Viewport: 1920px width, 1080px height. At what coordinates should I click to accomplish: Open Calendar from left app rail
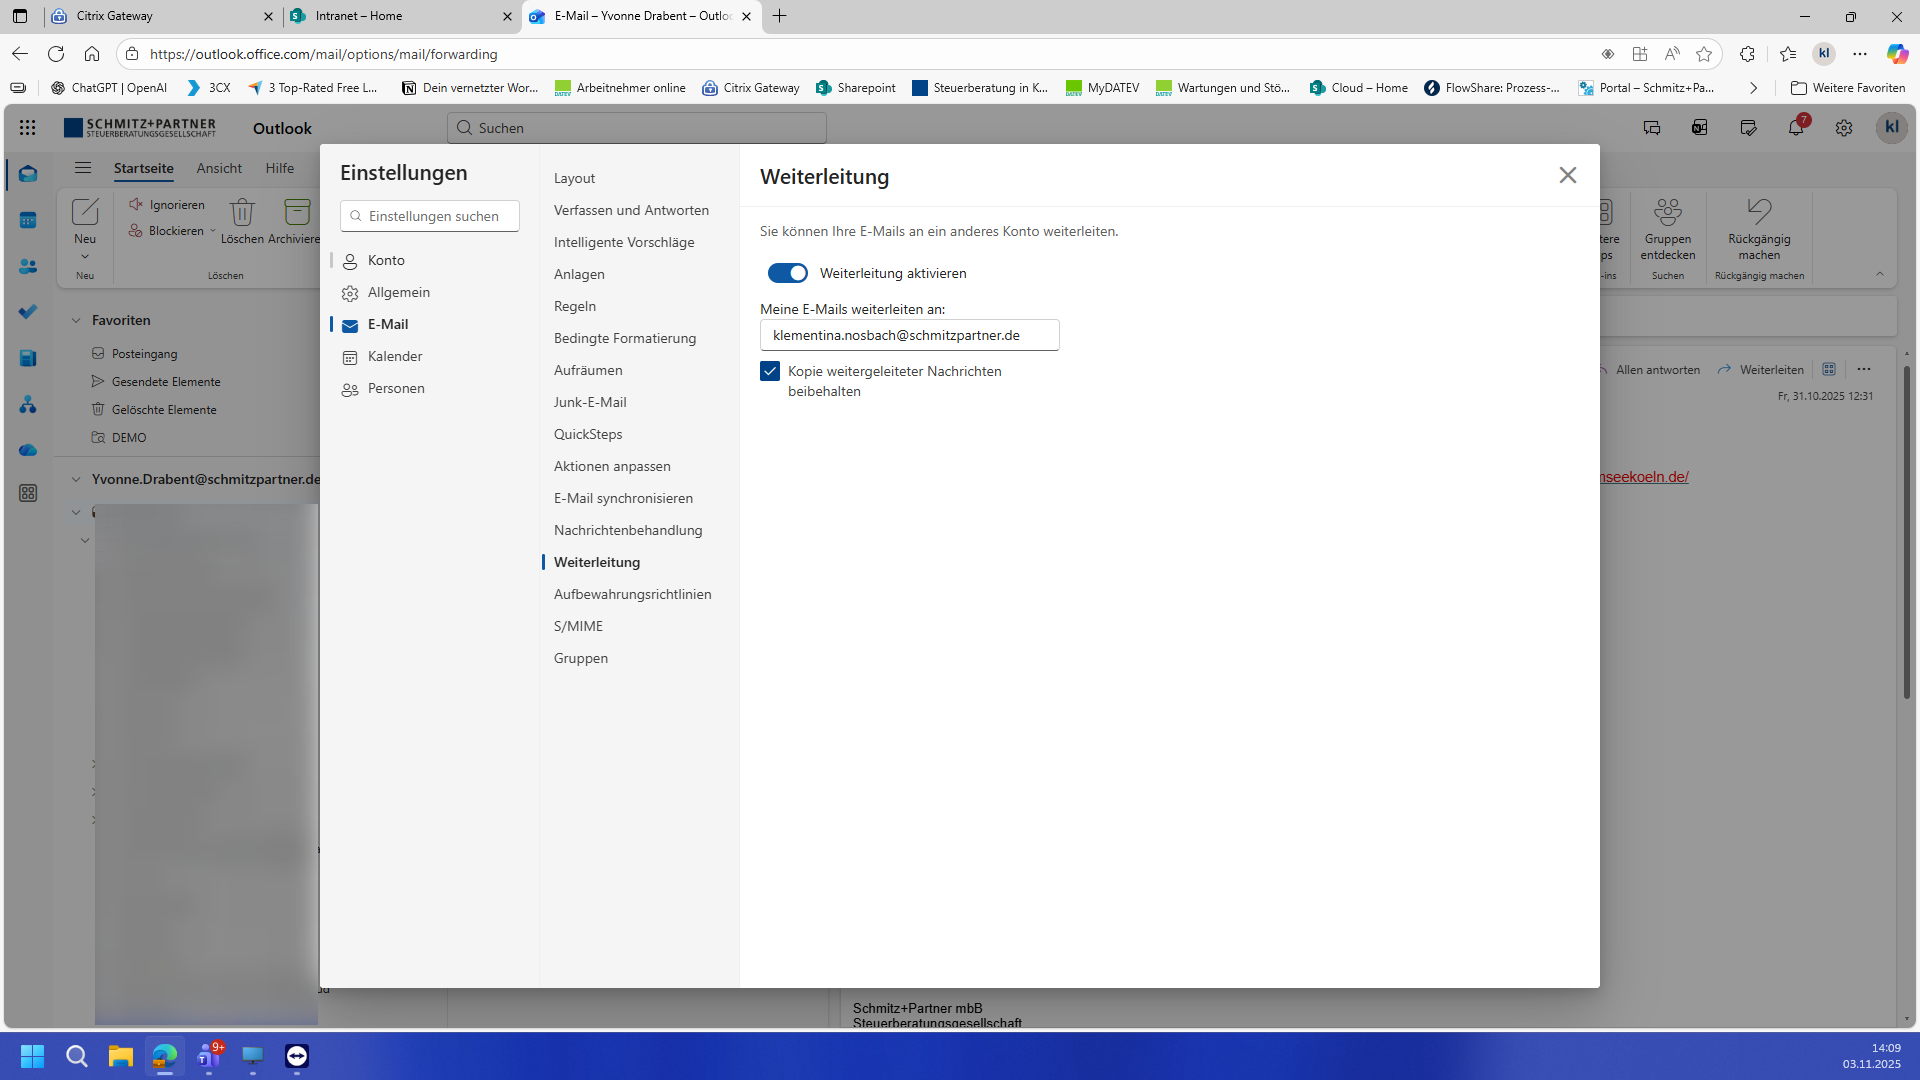click(x=28, y=220)
